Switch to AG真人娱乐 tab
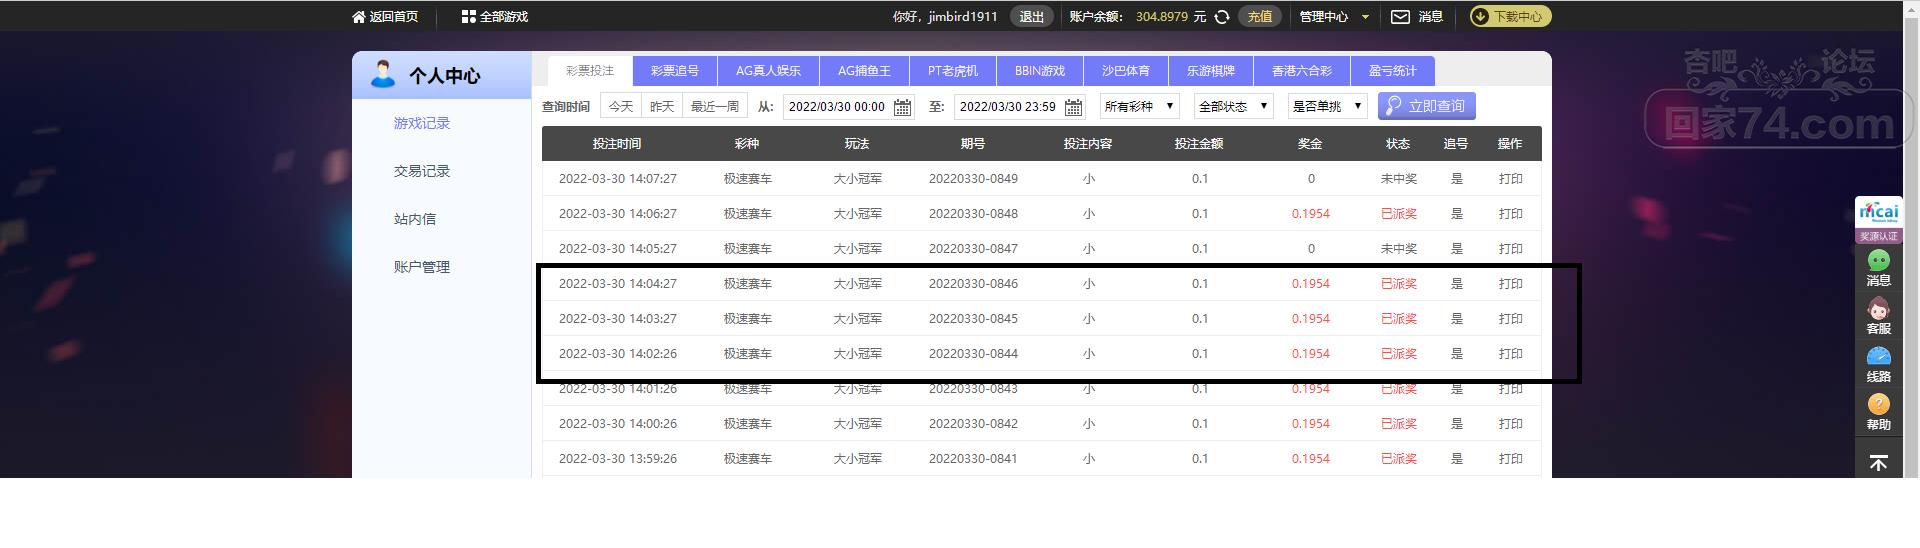The width and height of the screenshot is (1920, 548). pos(768,71)
